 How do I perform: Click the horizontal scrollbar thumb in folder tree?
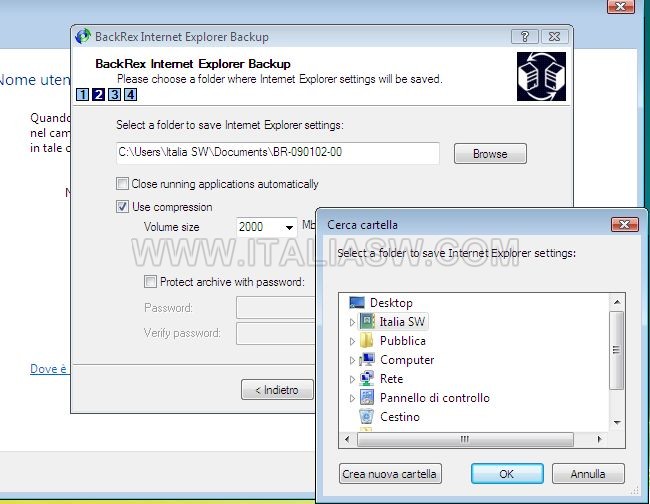(x=465, y=439)
